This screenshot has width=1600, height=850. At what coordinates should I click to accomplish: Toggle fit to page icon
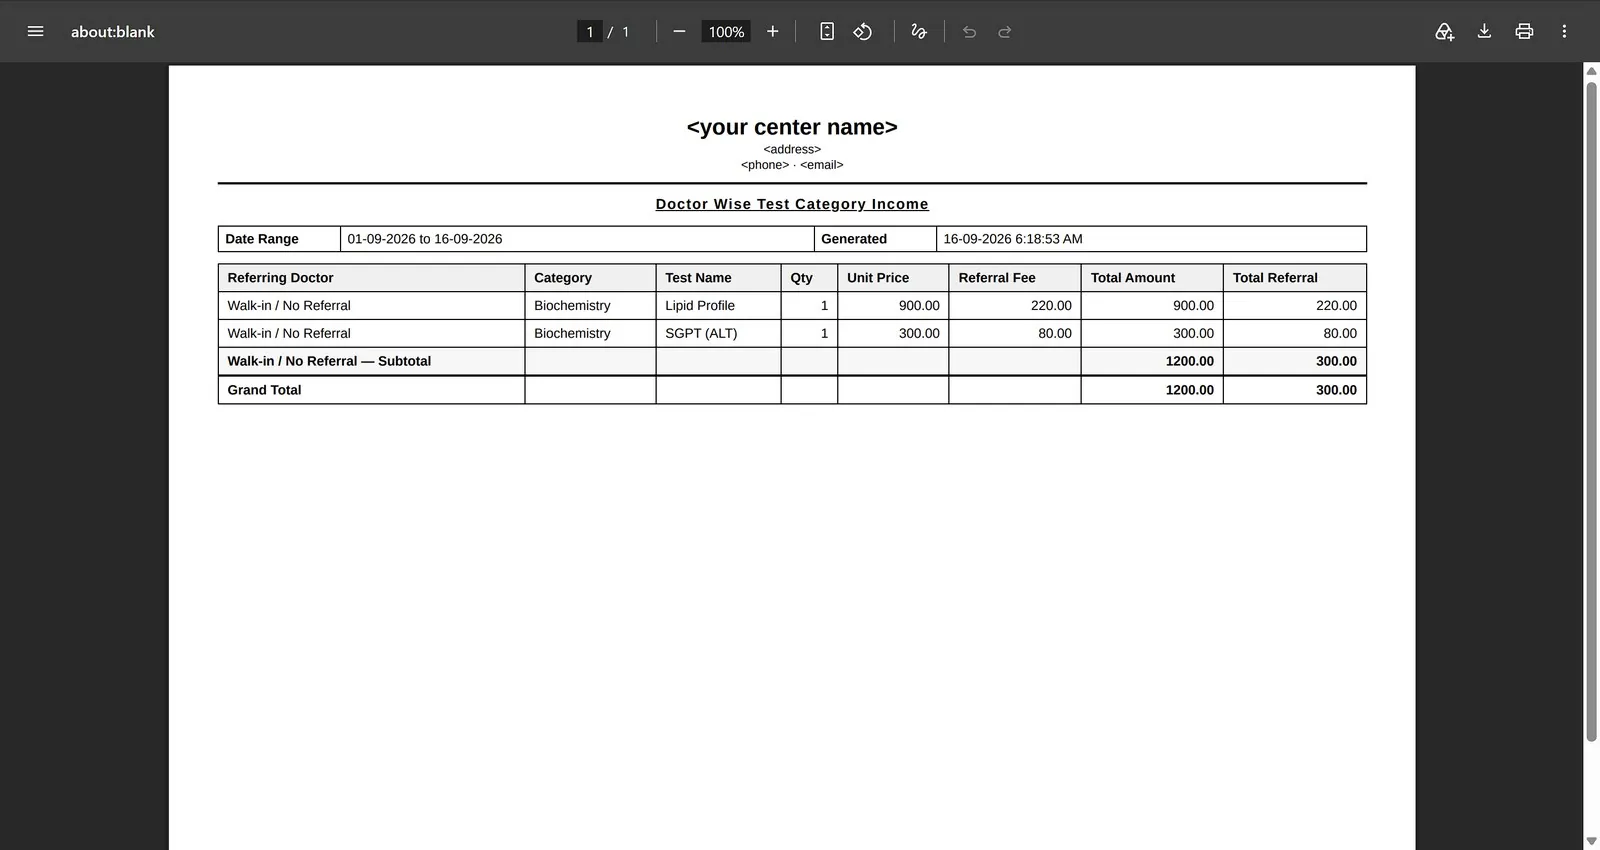point(827,31)
